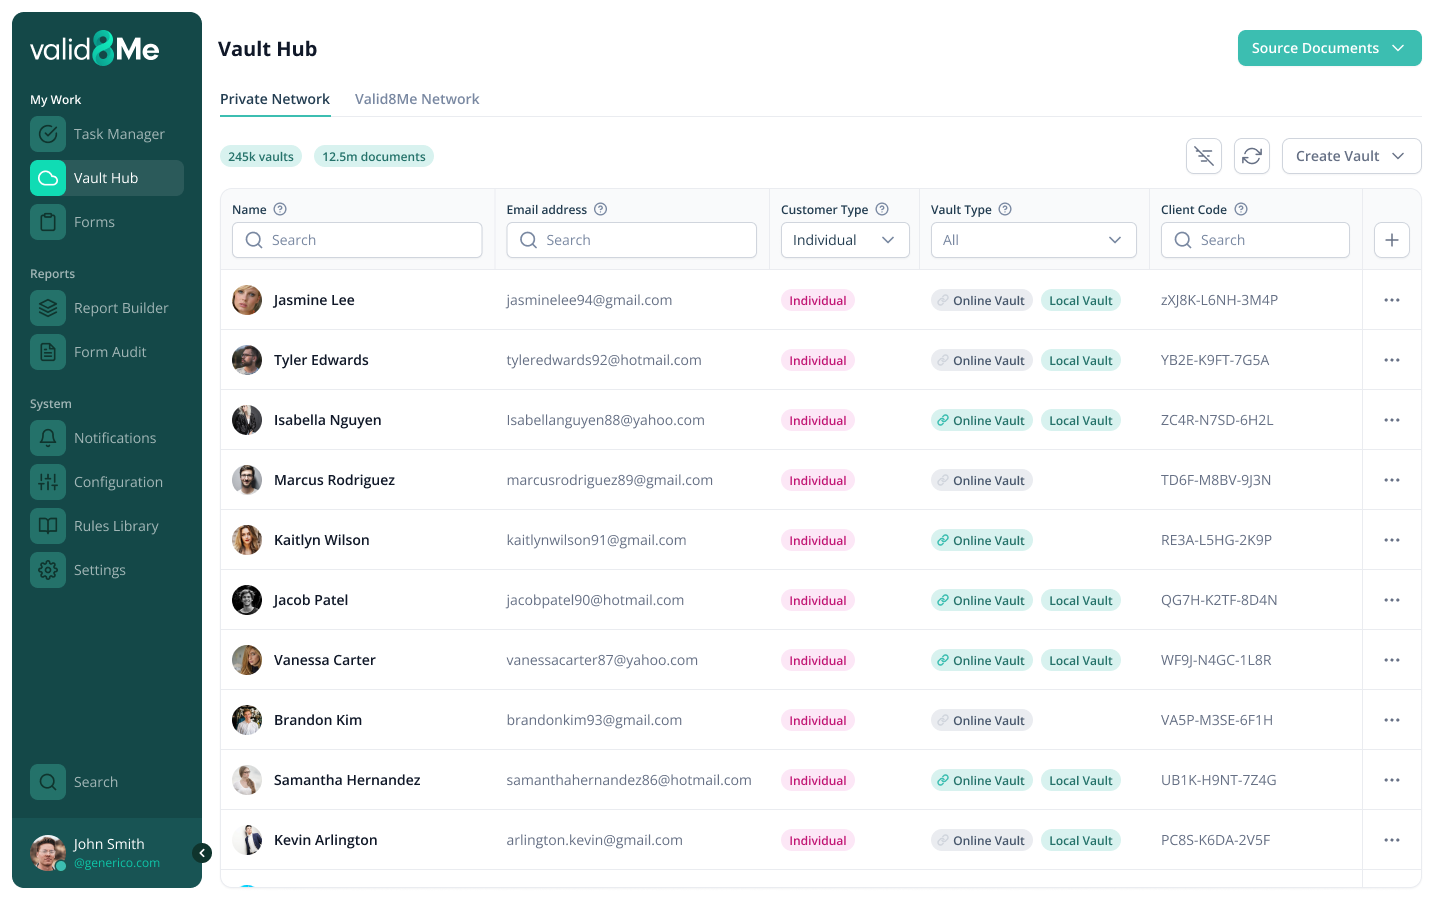Switch to the Valid8Me Network tab
Viewport: 1440px width, 900px height.
(417, 99)
